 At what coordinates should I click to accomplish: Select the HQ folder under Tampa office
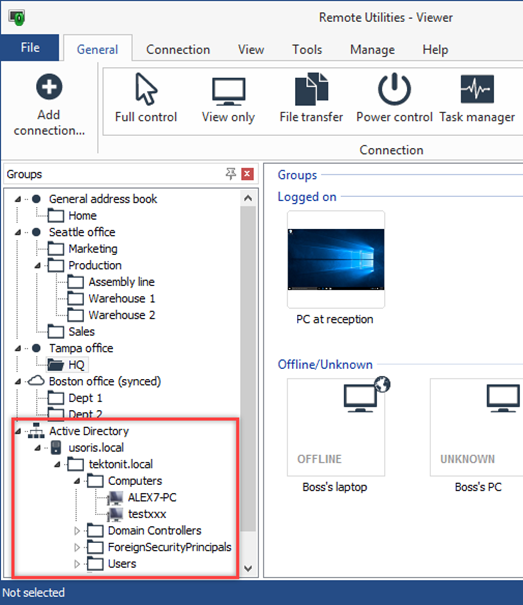[67, 365]
